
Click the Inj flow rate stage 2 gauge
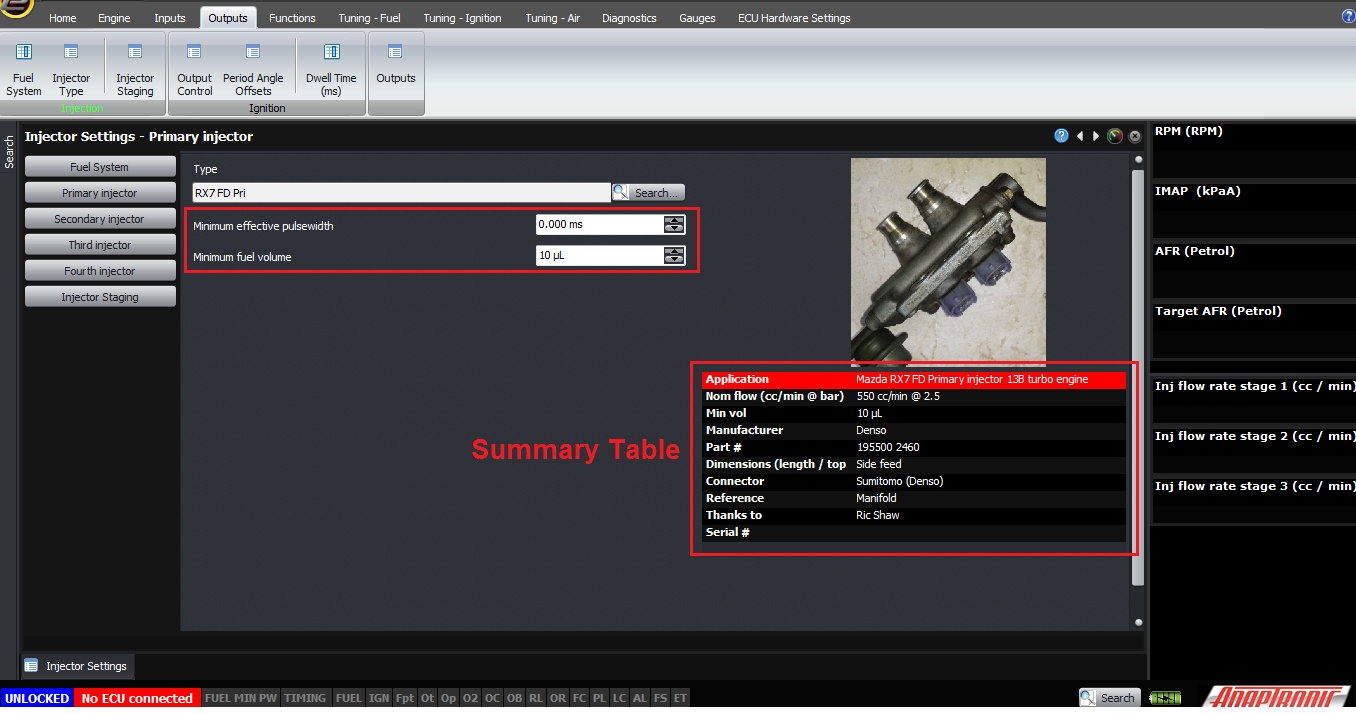tap(1253, 449)
